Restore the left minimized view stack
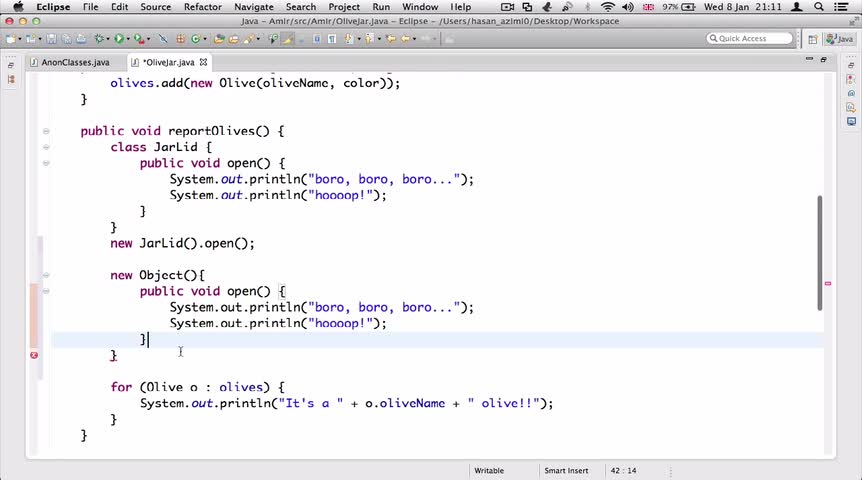Image resolution: width=862 pixels, height=480 pixels. (x=11, y=65)
